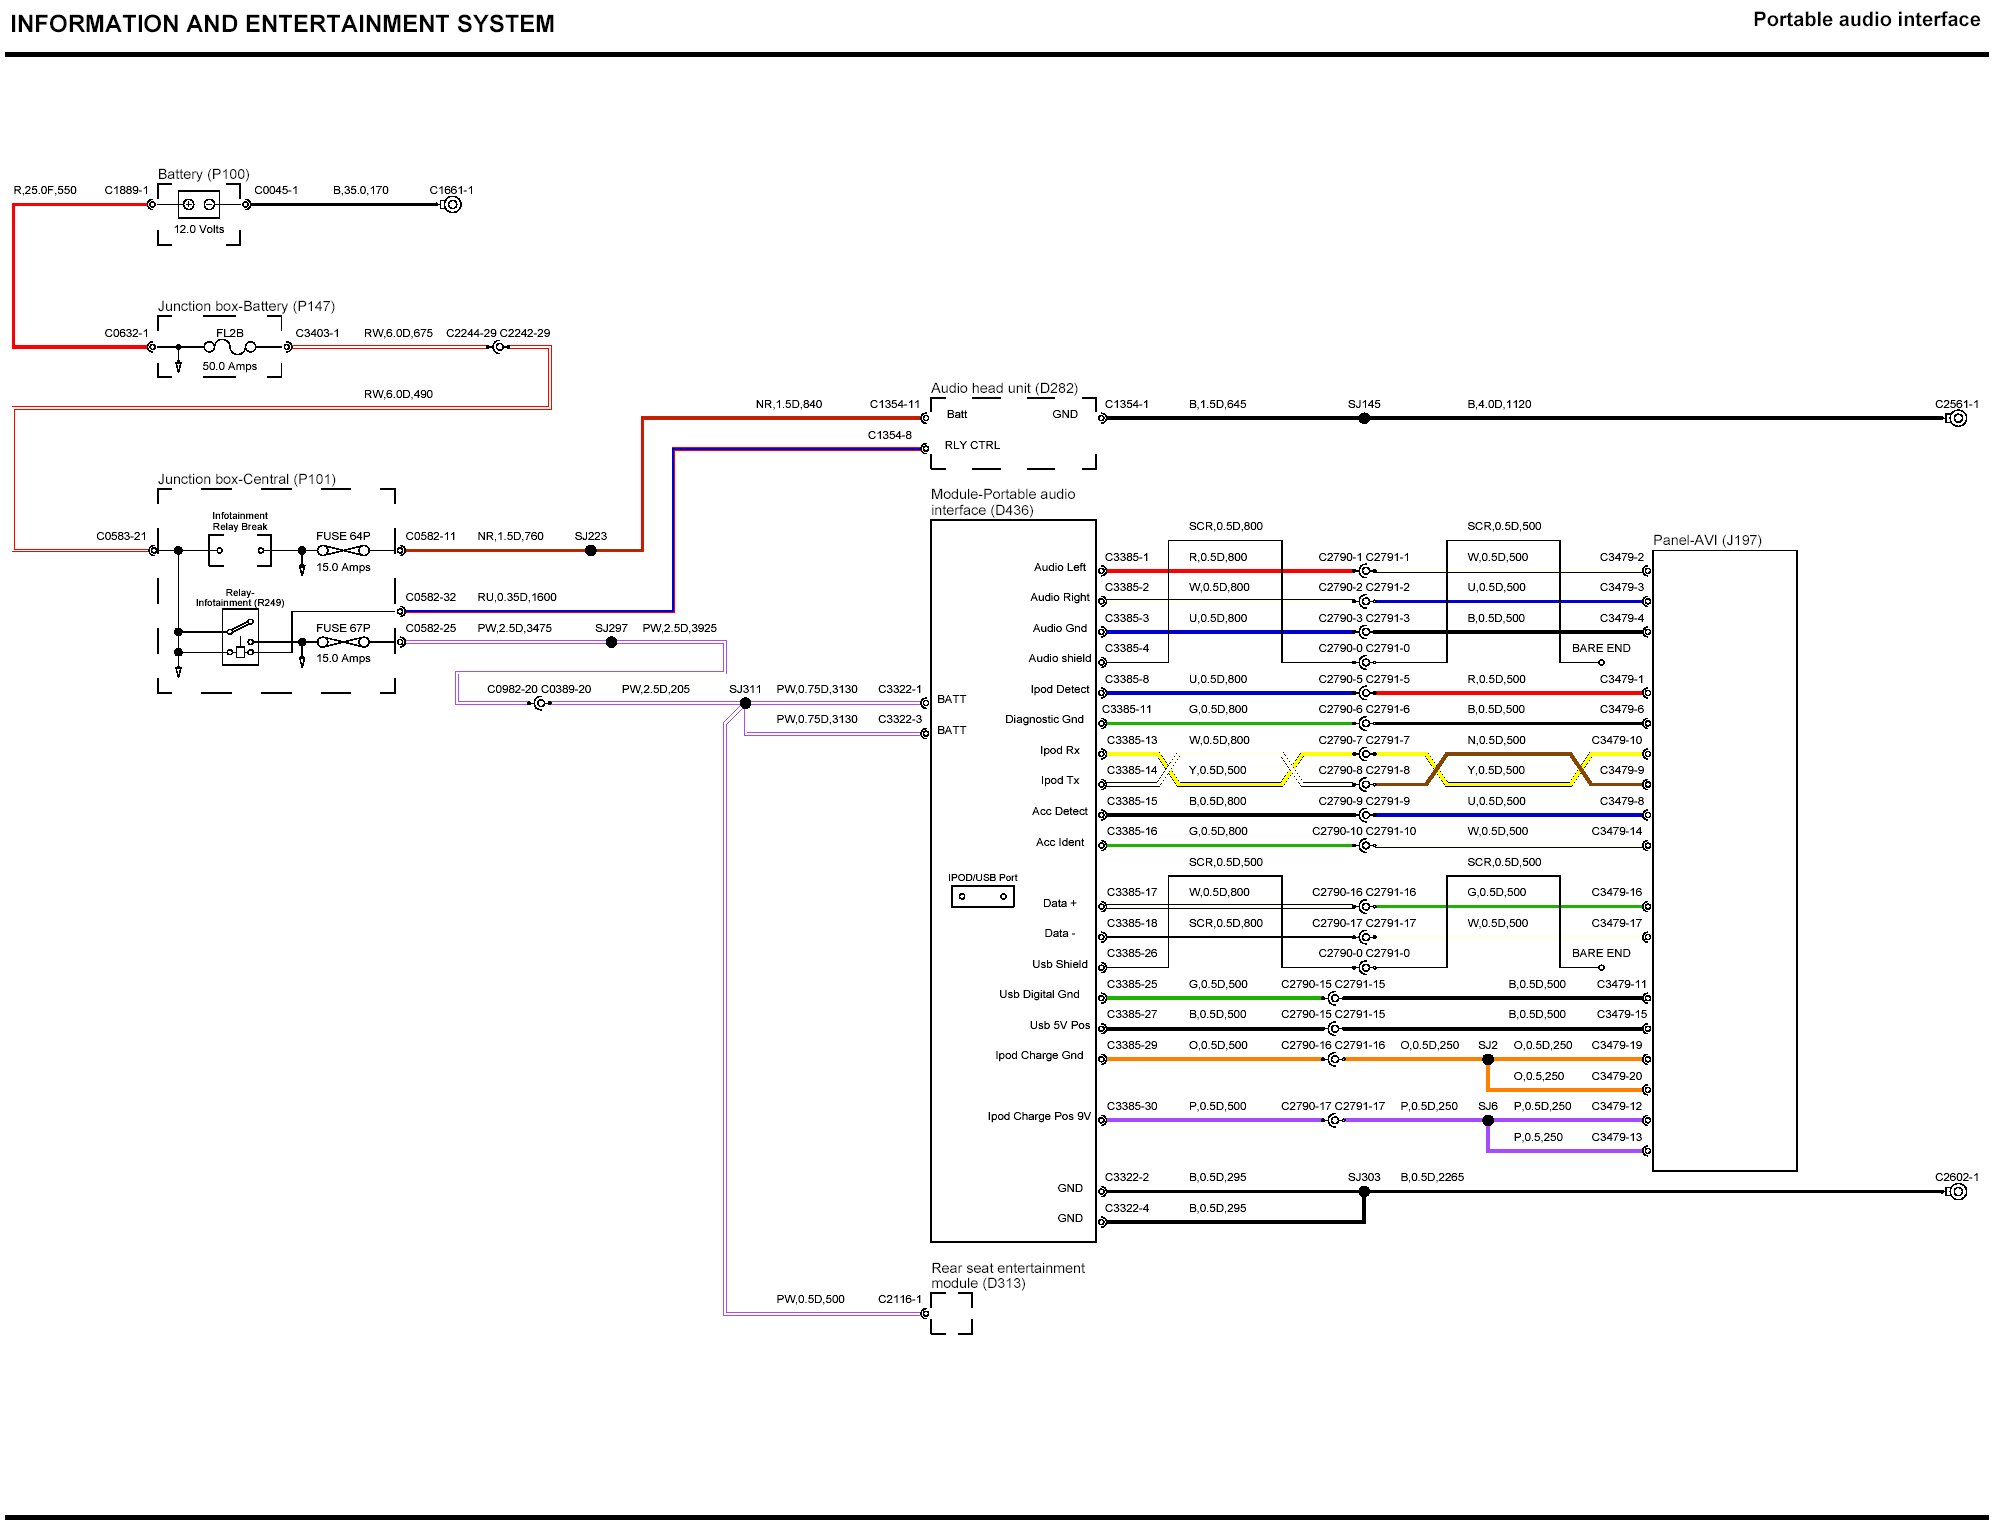Viewport: 1994px width, 1528px height.
Task: Click the C2561-1 ground eyelet symbol
Action: tap(1958, 419)
